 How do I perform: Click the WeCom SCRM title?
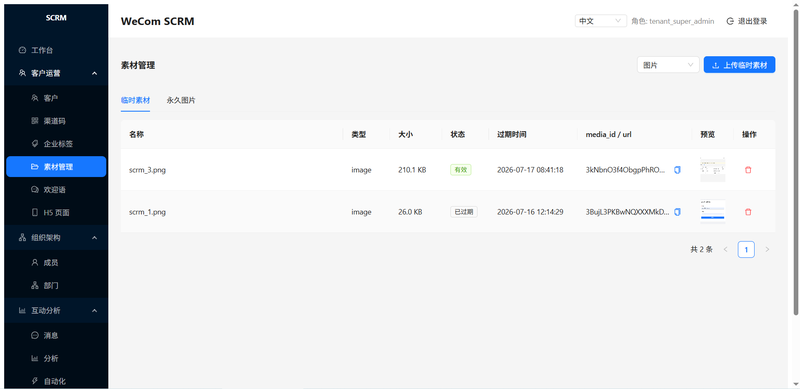pyautogui.click(x=158, y=21)
